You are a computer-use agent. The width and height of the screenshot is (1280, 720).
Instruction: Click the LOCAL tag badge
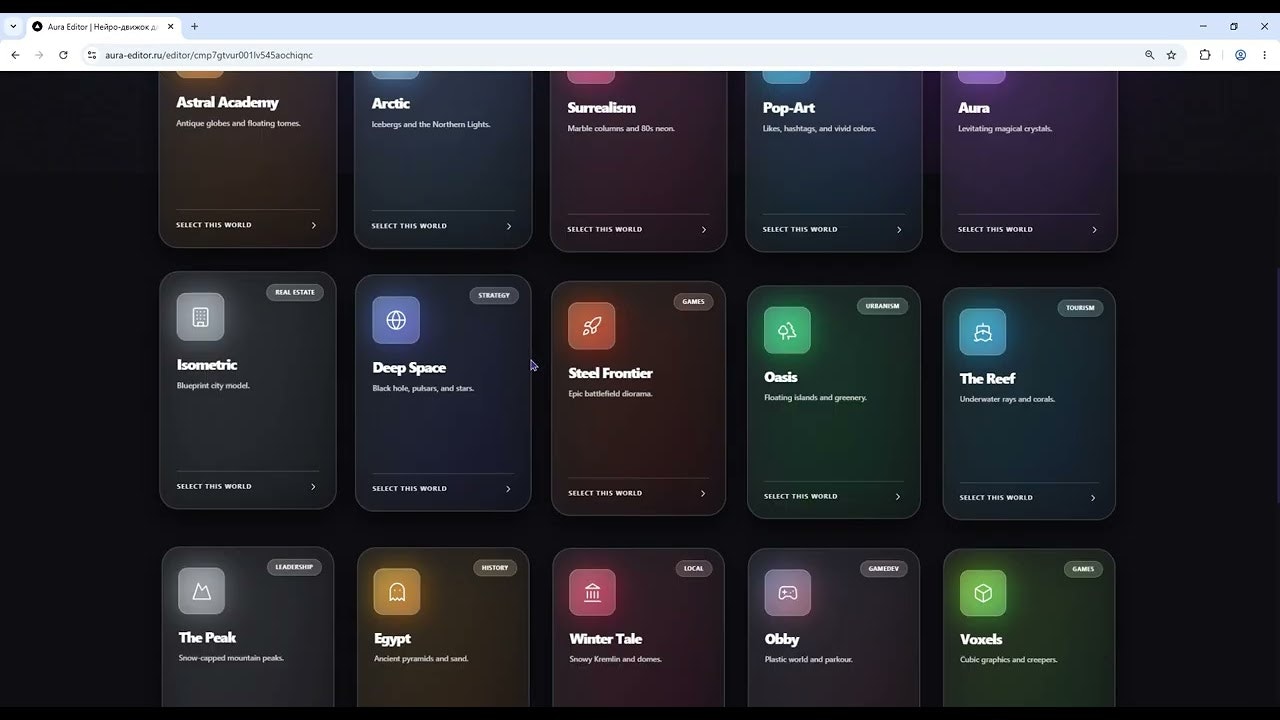(694, 568)
